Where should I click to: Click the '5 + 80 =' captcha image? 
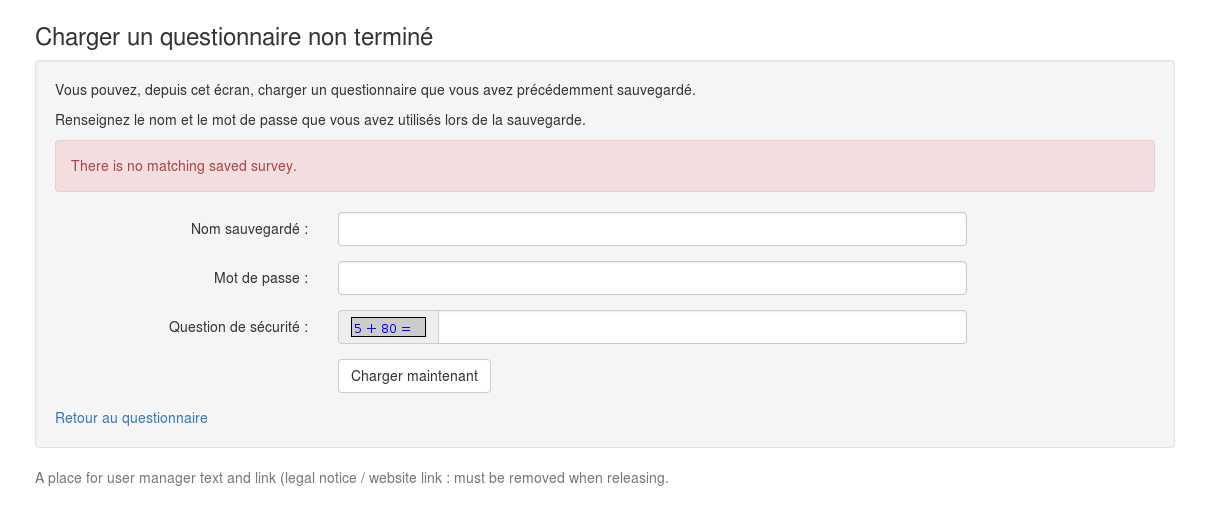[x=388, y=327]
